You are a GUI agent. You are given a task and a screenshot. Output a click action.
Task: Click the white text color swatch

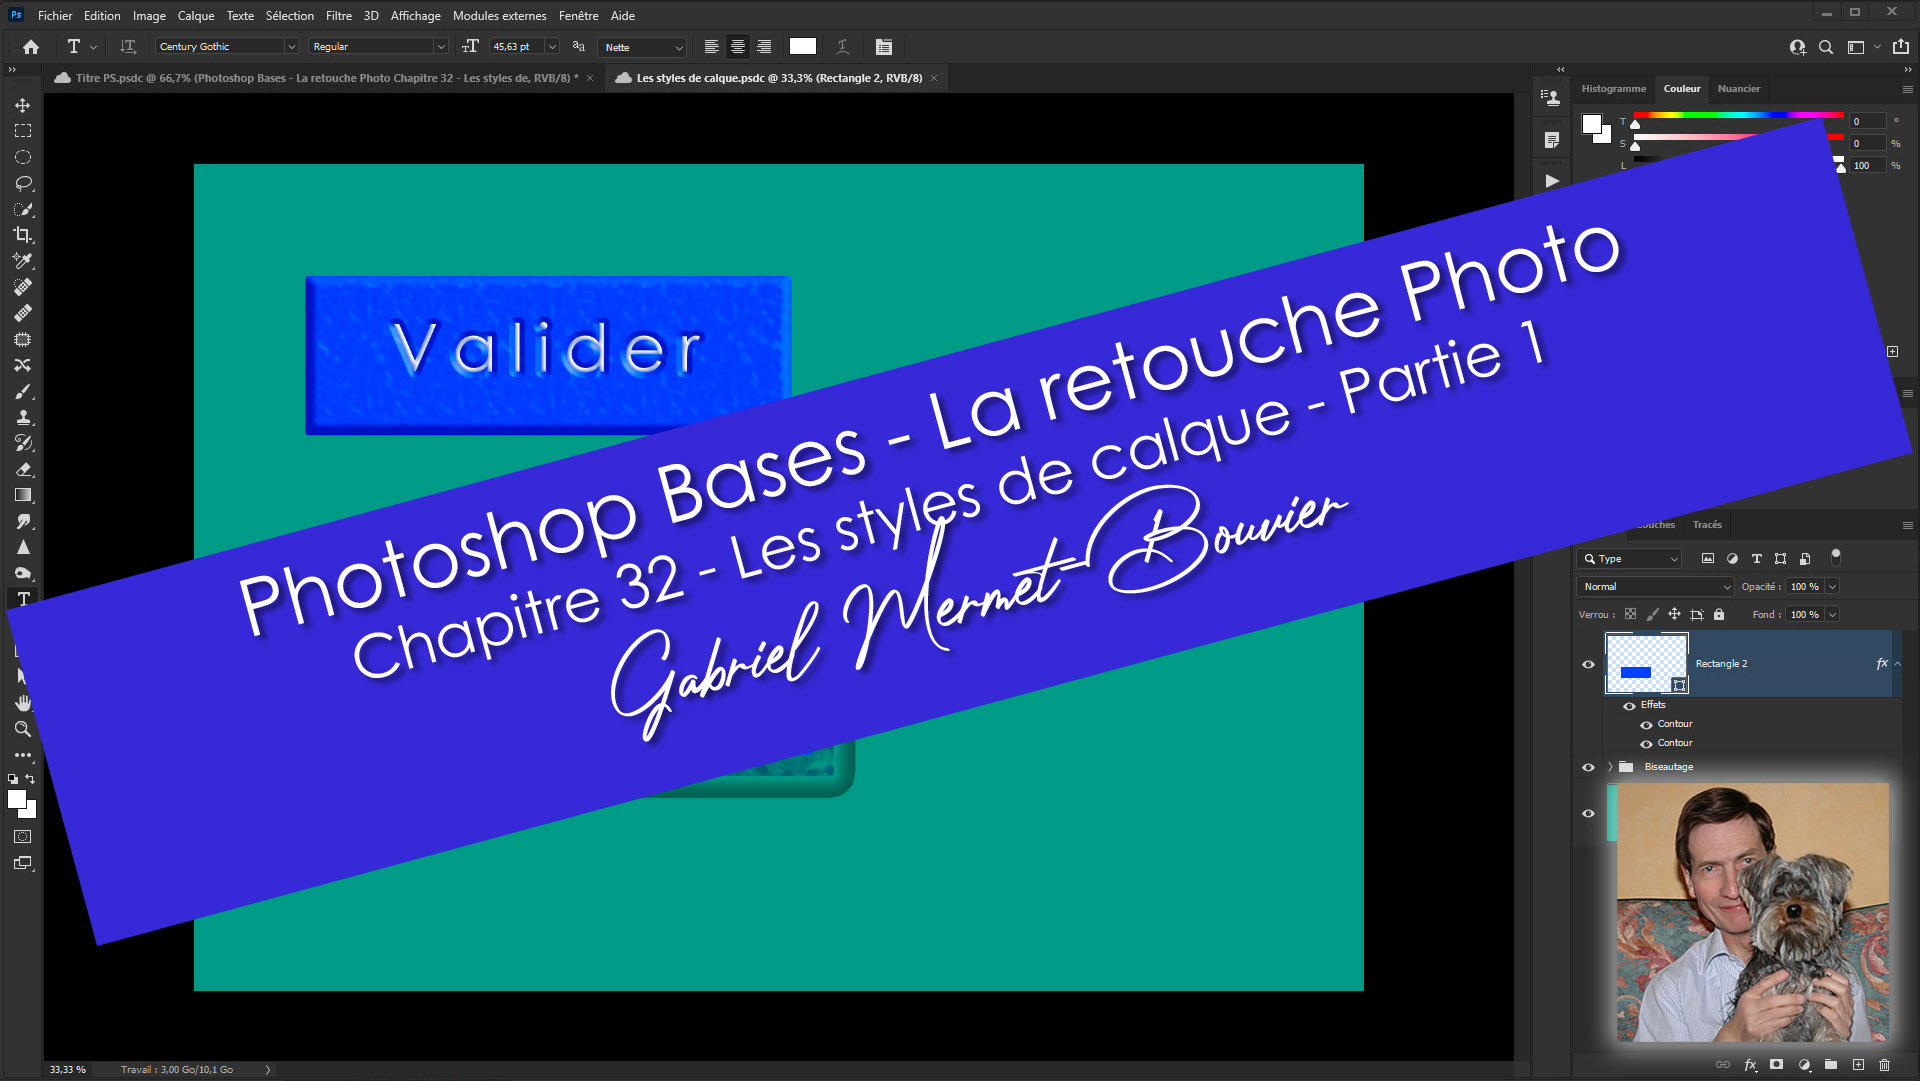[x=802, y=47]
